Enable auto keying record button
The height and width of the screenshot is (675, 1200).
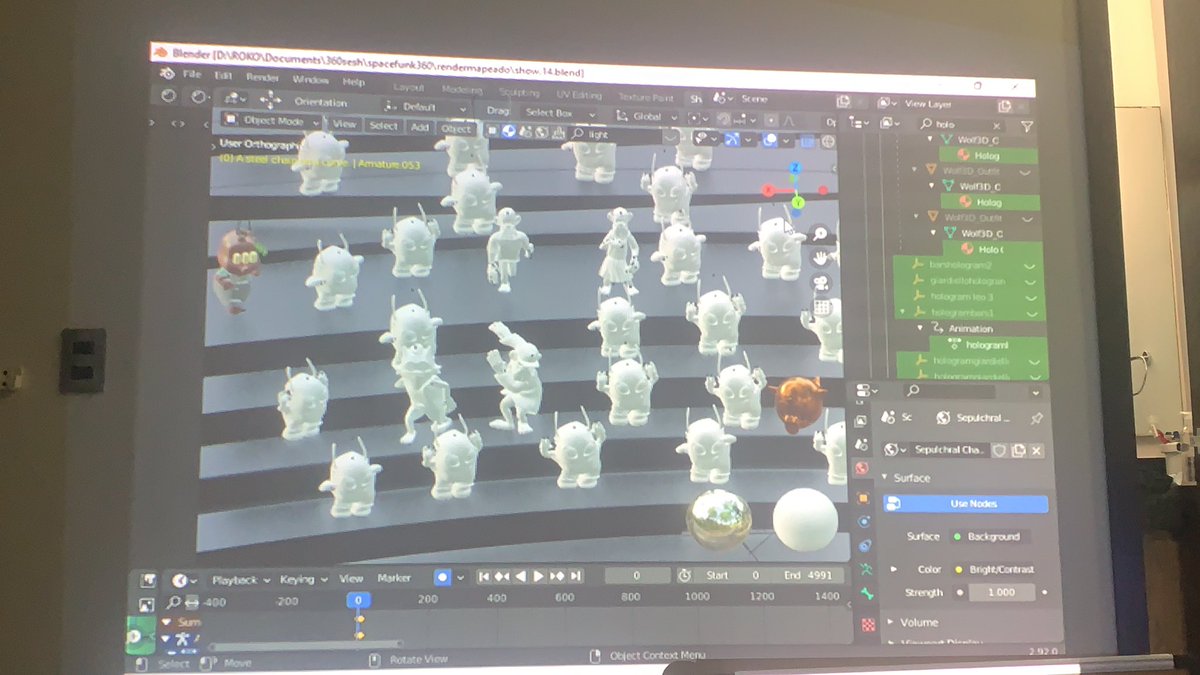coord(442,577)
